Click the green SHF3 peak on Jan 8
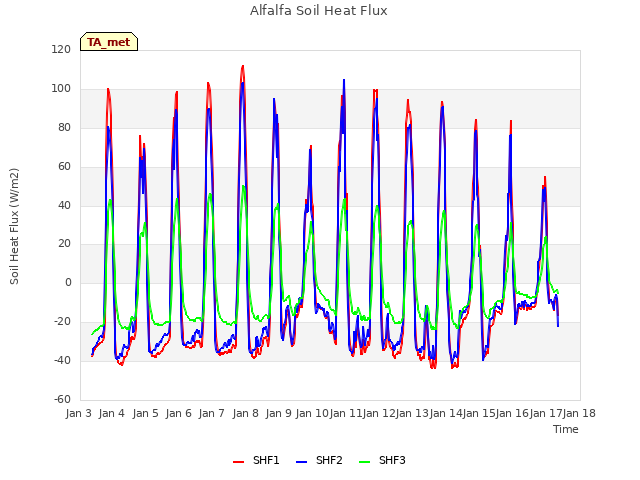The height and width of the screenshot is (480, 640). 243,186
